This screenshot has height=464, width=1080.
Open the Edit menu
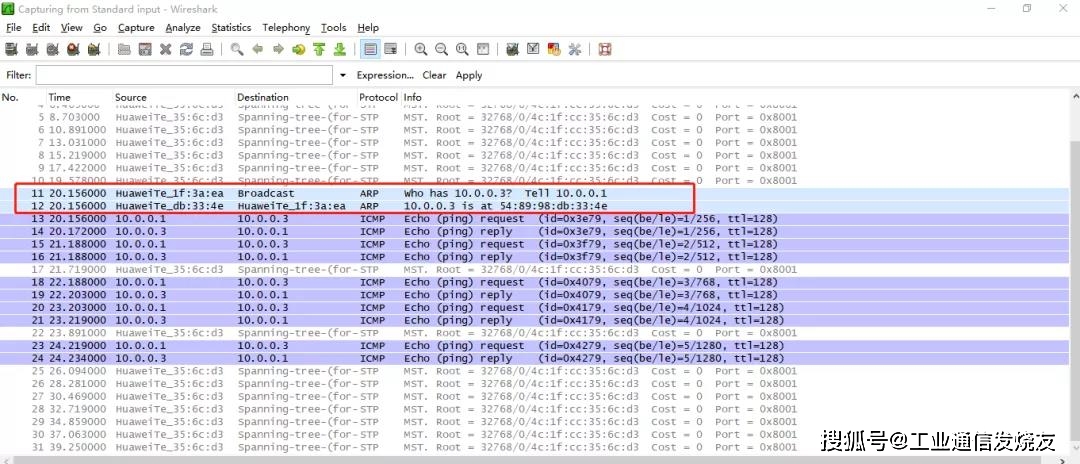[41, 28]
